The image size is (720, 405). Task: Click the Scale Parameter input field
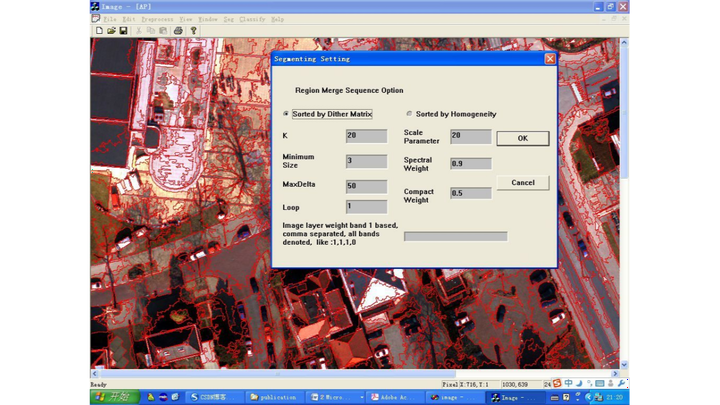coord(470,136)
